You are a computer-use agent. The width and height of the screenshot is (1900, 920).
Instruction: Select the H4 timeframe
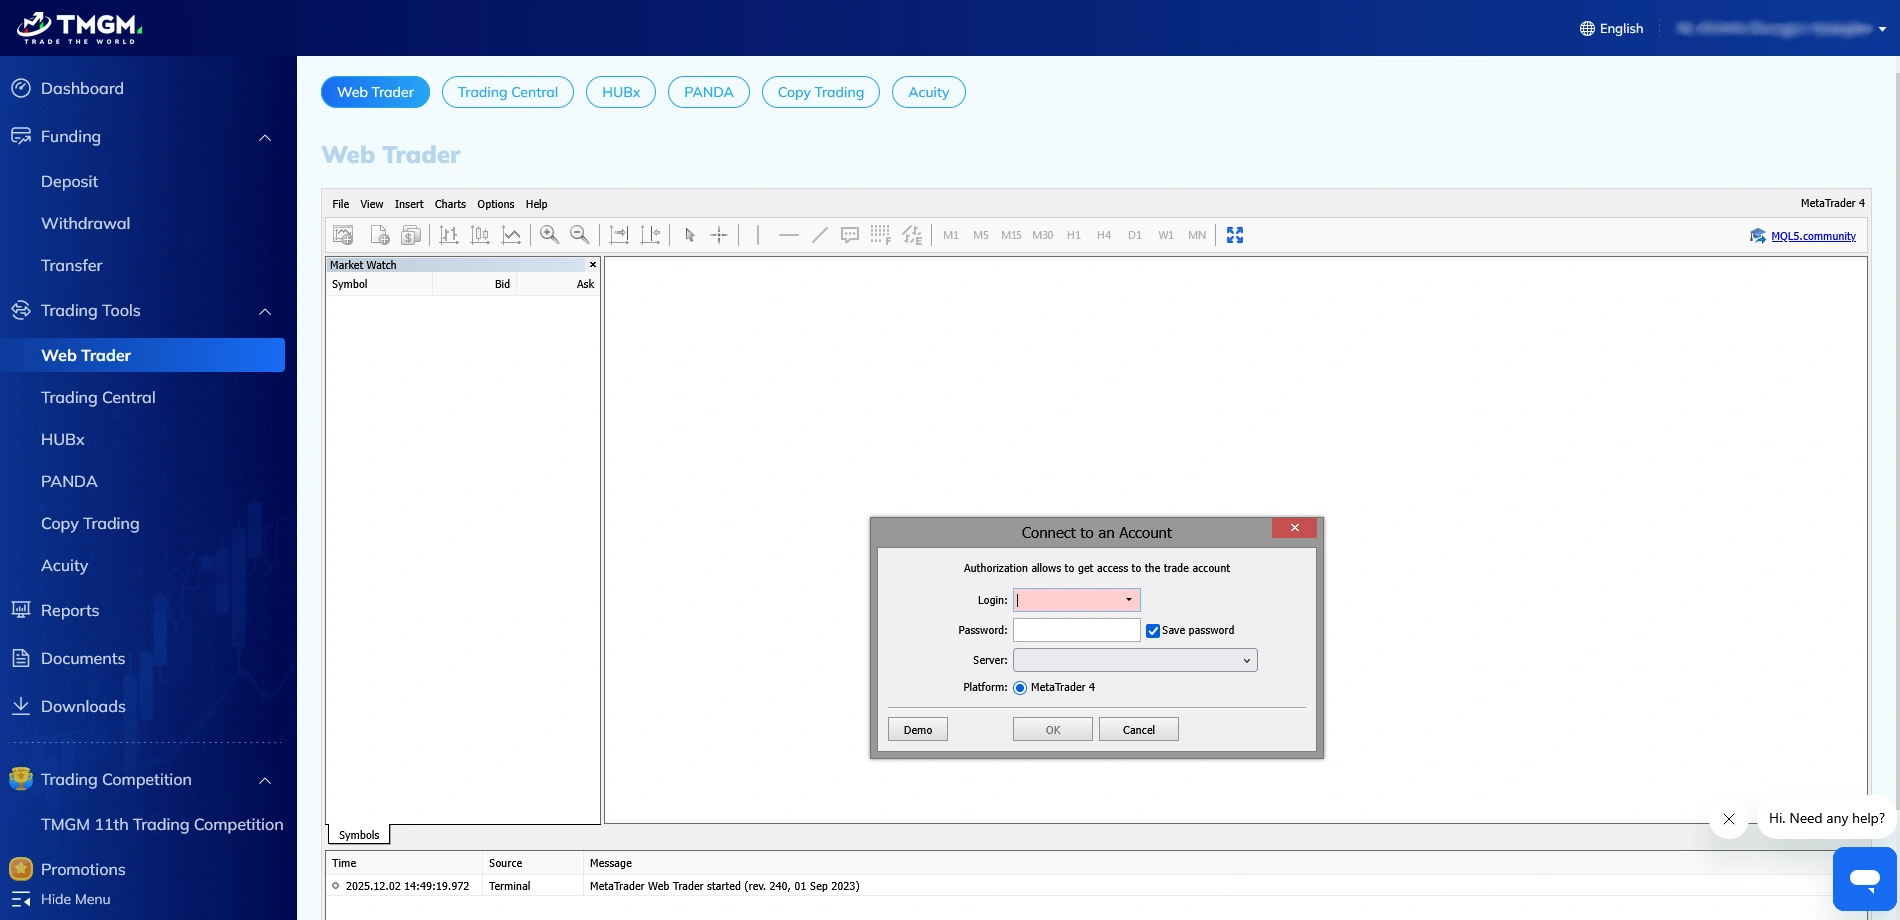pyautogui.click(x=1104, y=235)
